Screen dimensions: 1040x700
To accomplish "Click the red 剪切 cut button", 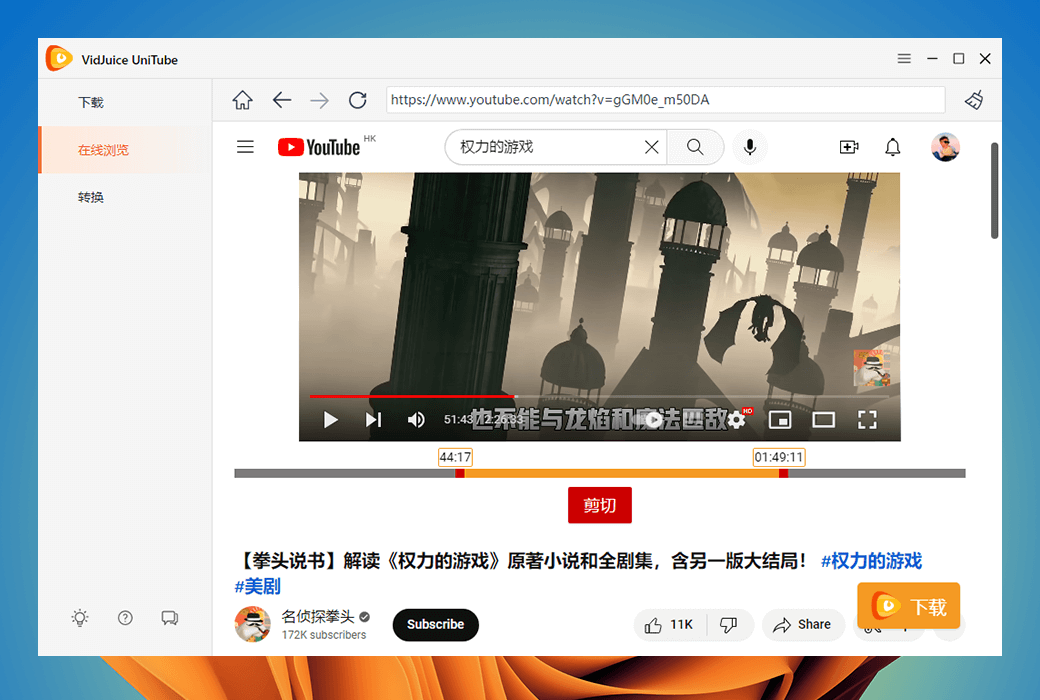I will (600, 505).
